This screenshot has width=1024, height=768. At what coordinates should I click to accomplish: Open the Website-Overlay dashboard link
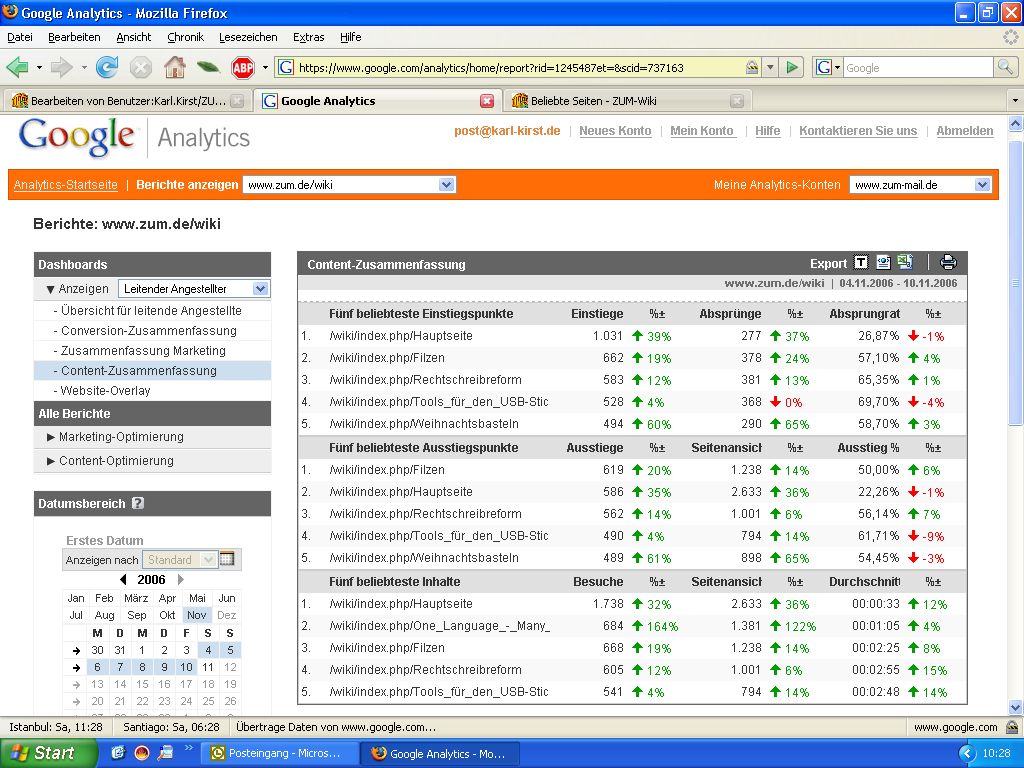coord(105,391)
